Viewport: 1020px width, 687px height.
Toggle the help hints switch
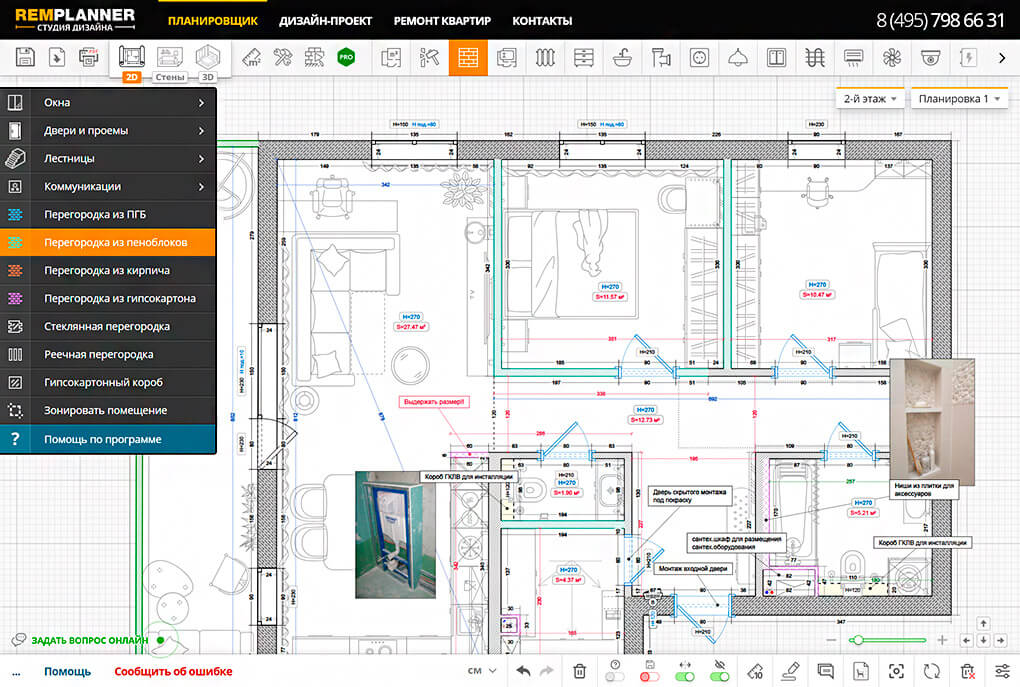point(615,677)
